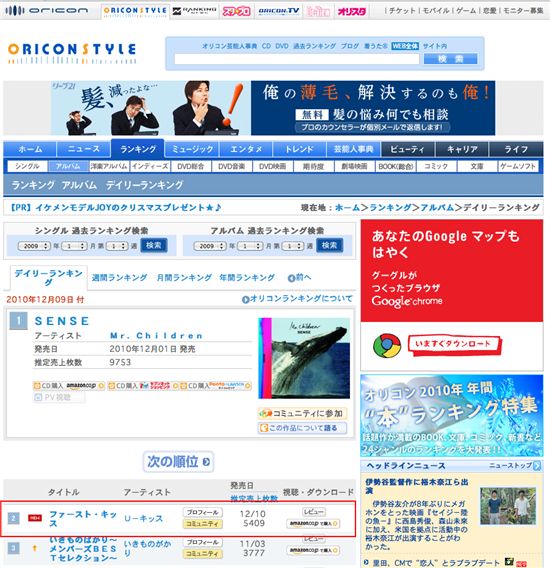Viewport: 550px width, 568px height.
Task: Open the オリスタ logo link
Action: pyautogui.click(x=351, y=12)
